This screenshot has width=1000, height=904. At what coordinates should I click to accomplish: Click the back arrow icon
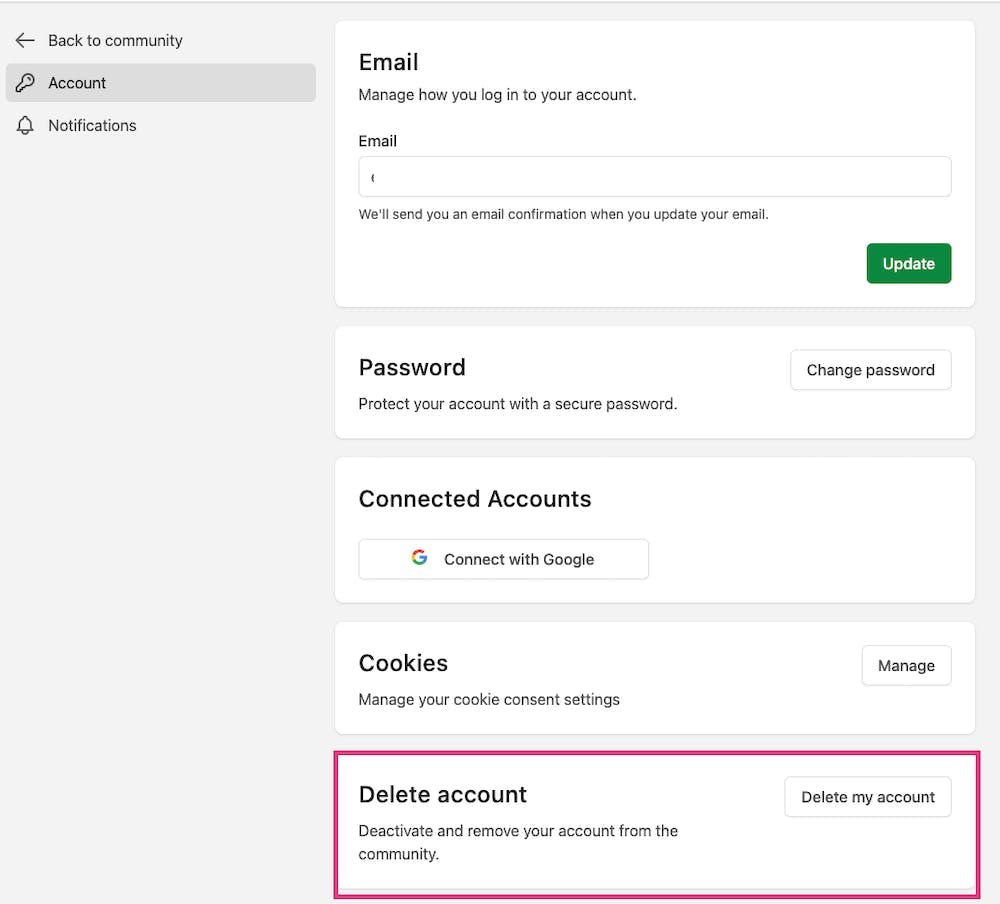[x=25, y=41]
